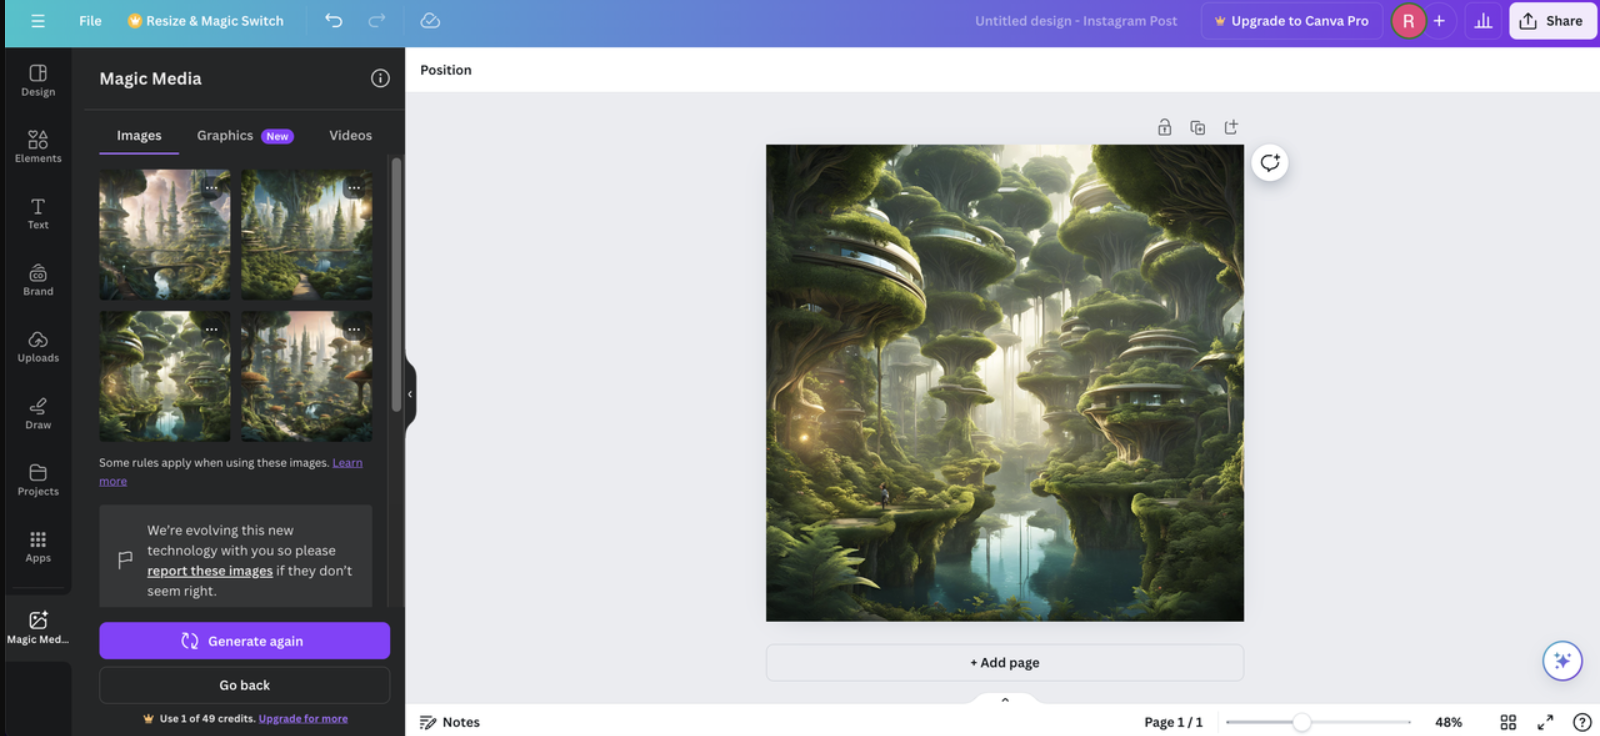
Task: Switch to the Videos tab
Action: [x=351, y=135]
